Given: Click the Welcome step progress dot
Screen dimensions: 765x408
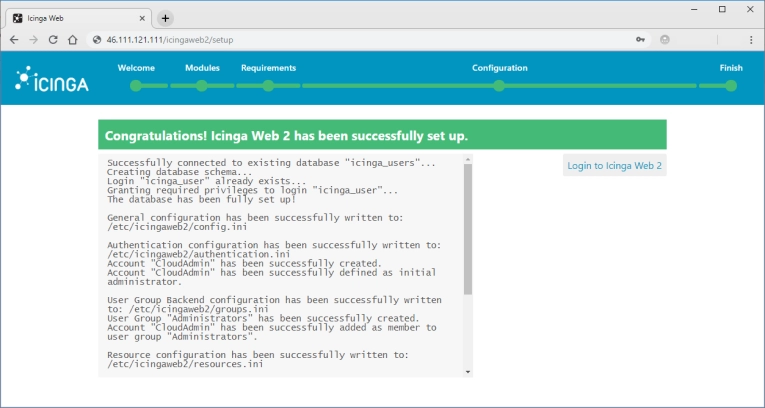Looking at the screenshot, I should pyautogui.click(x=136, y=86).
